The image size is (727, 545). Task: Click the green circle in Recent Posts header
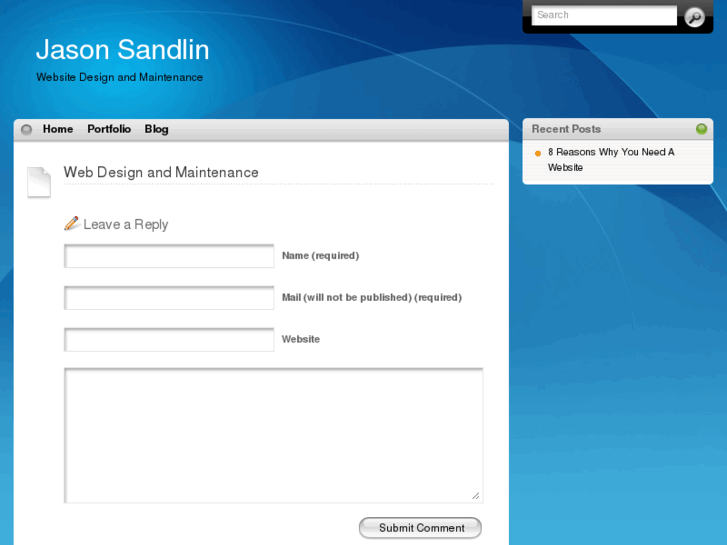pos(701,128)
